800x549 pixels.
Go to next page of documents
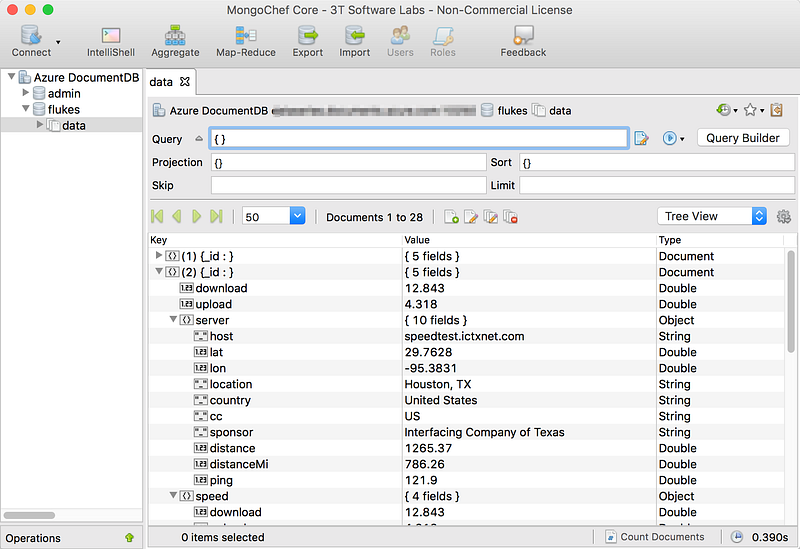[x=196, y=216]
